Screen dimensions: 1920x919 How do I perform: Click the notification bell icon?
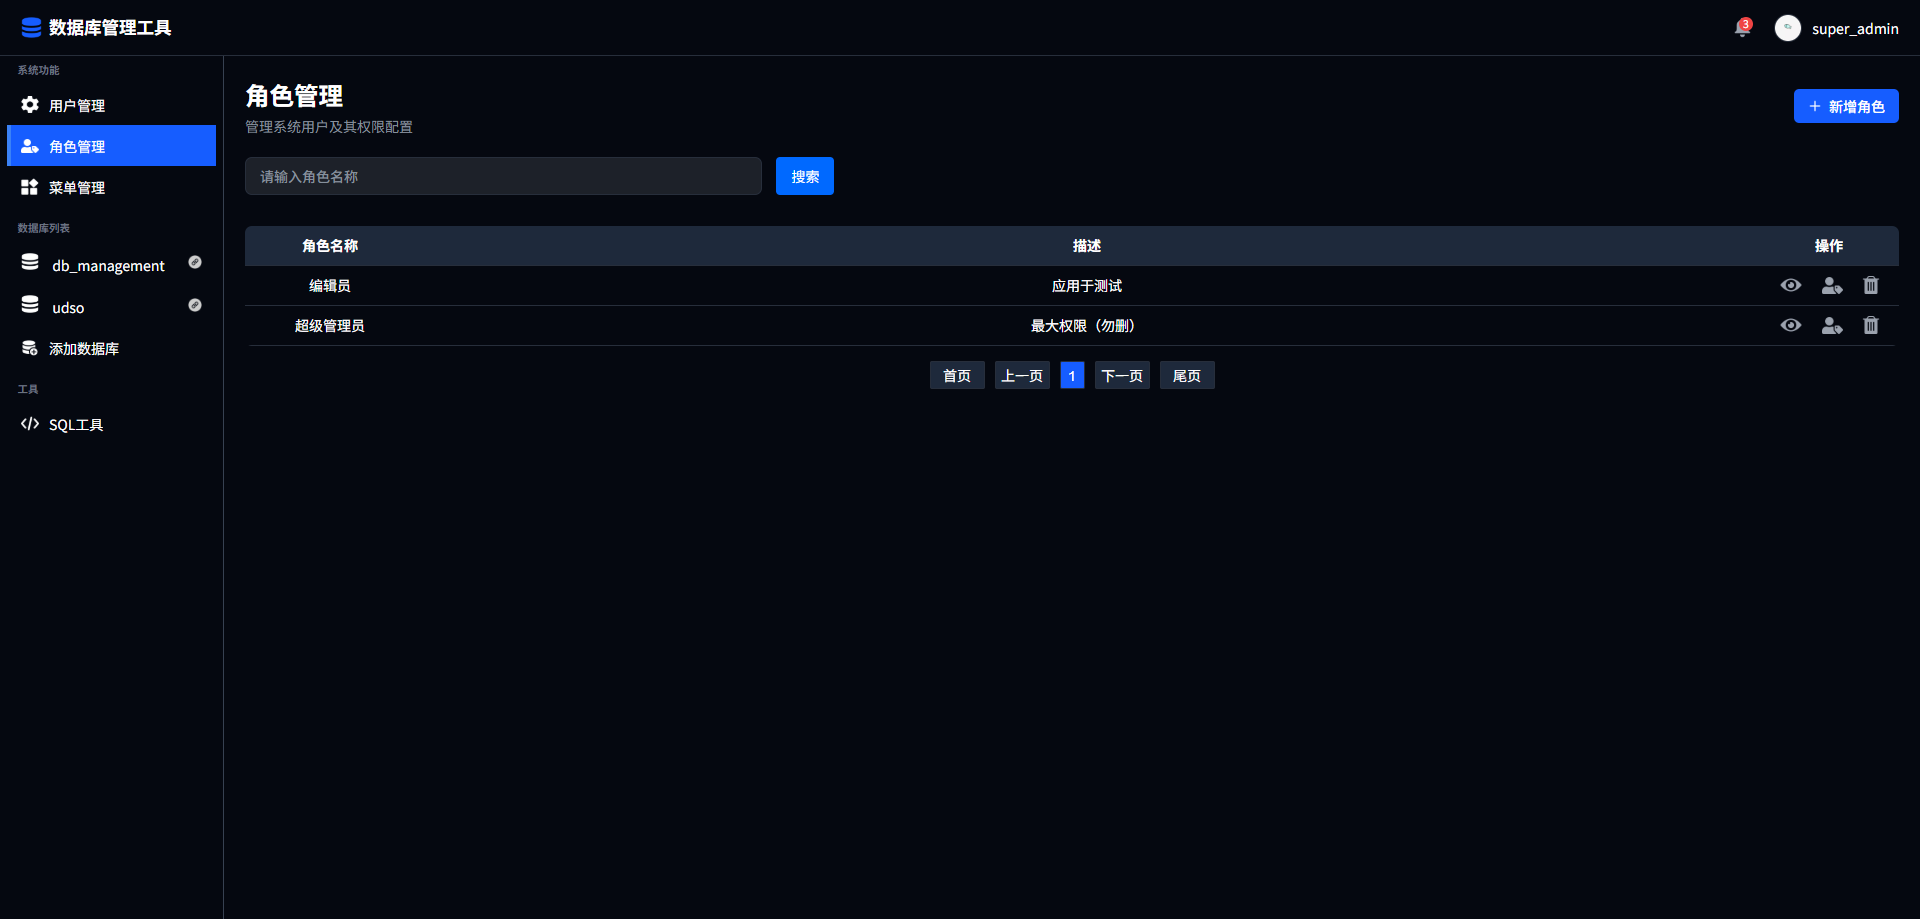pos(1742,28)
